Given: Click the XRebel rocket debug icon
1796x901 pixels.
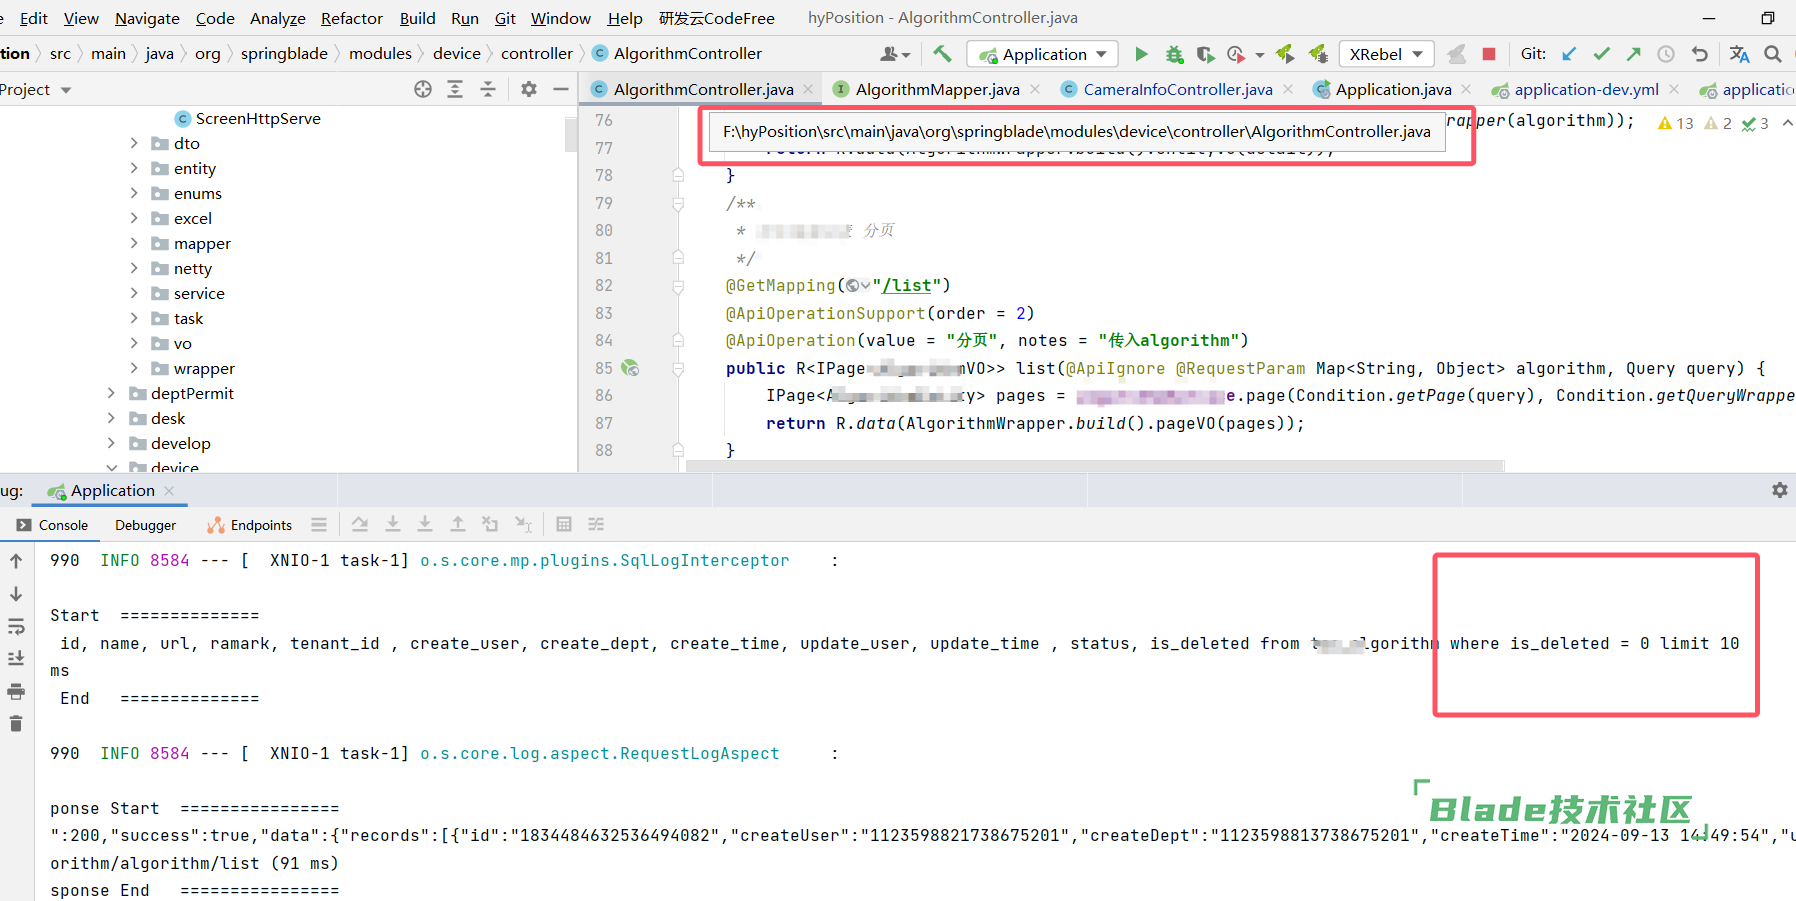Looking at the screenshot, I should click(x=1318, y=54).
